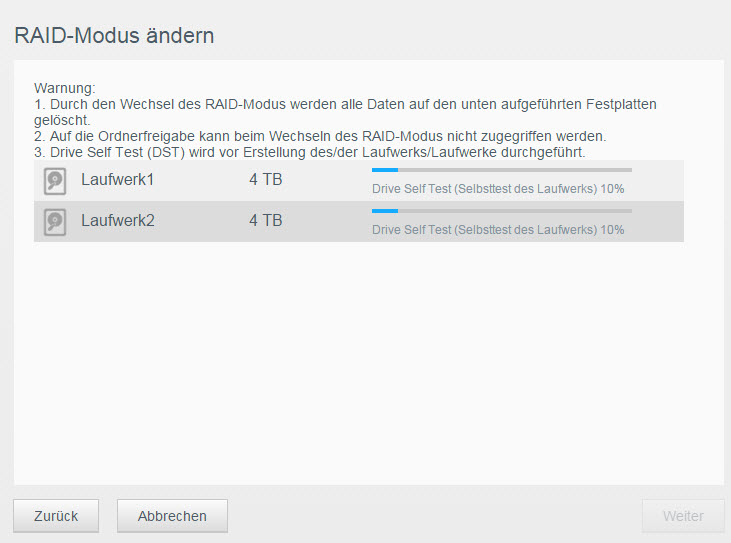Click Laufwerk2's Drive Self Test 10% status text
Screen dimensions: 731x543
[x=498, y=230]
